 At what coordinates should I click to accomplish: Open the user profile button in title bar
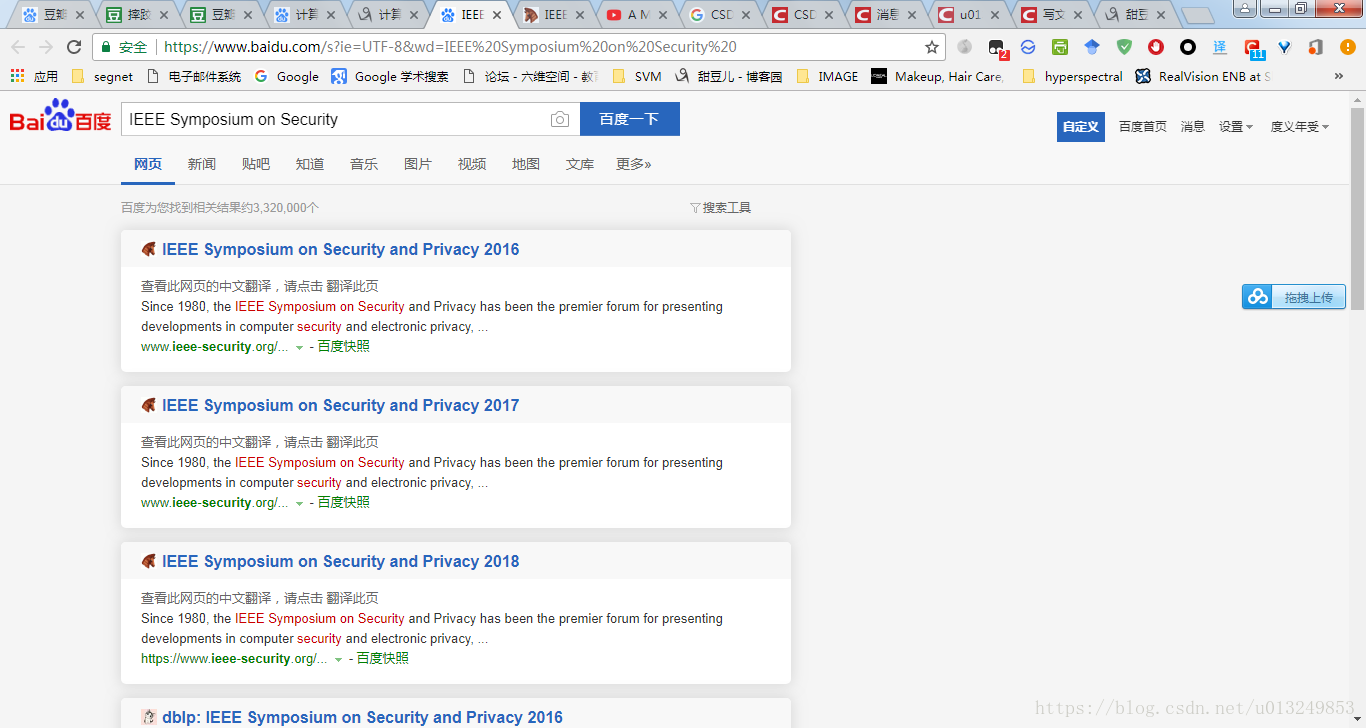click(x=1245, y=8)
